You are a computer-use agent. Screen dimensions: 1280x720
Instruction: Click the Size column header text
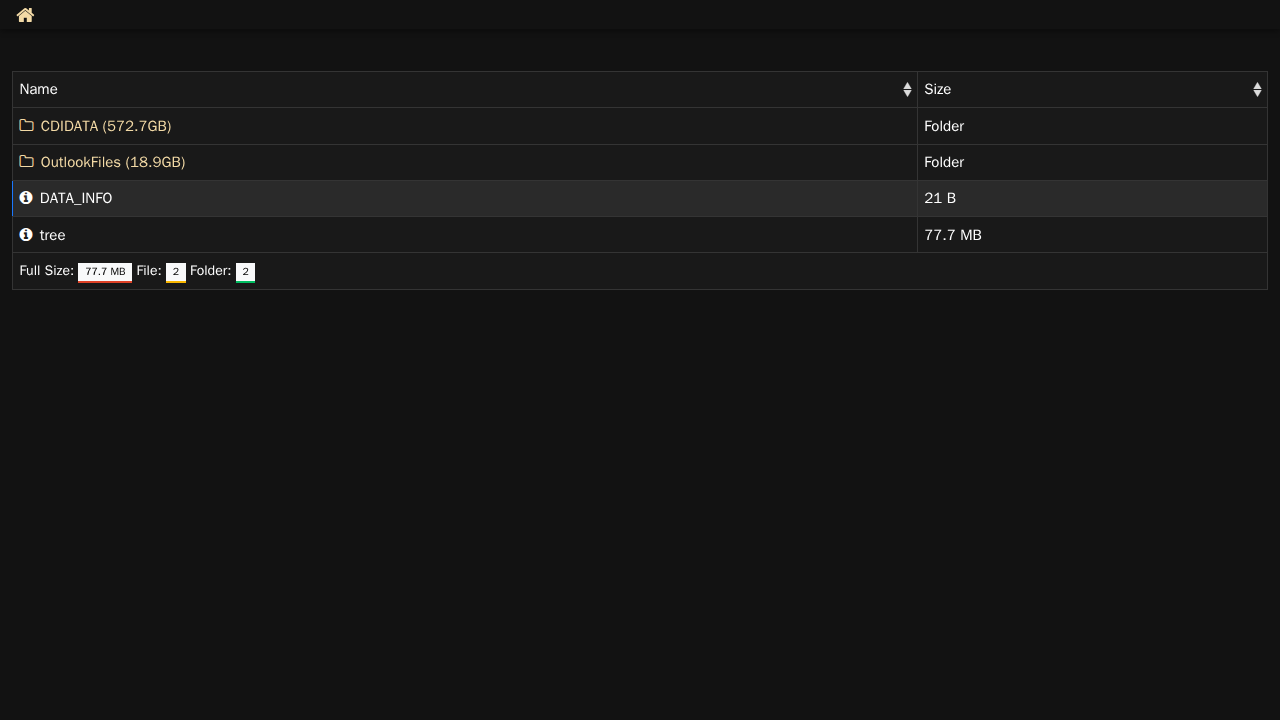pyautogui.click(x=937, y=90)
